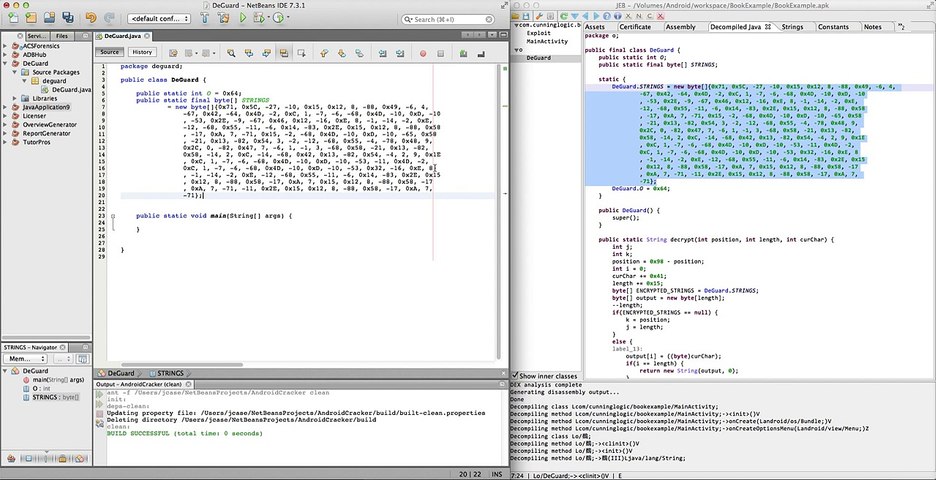This screenshot has width=936, height=480.
Task: Click the N rename icon in JEB toolbar
Action: pyautogui.click(x=639, y=16)
